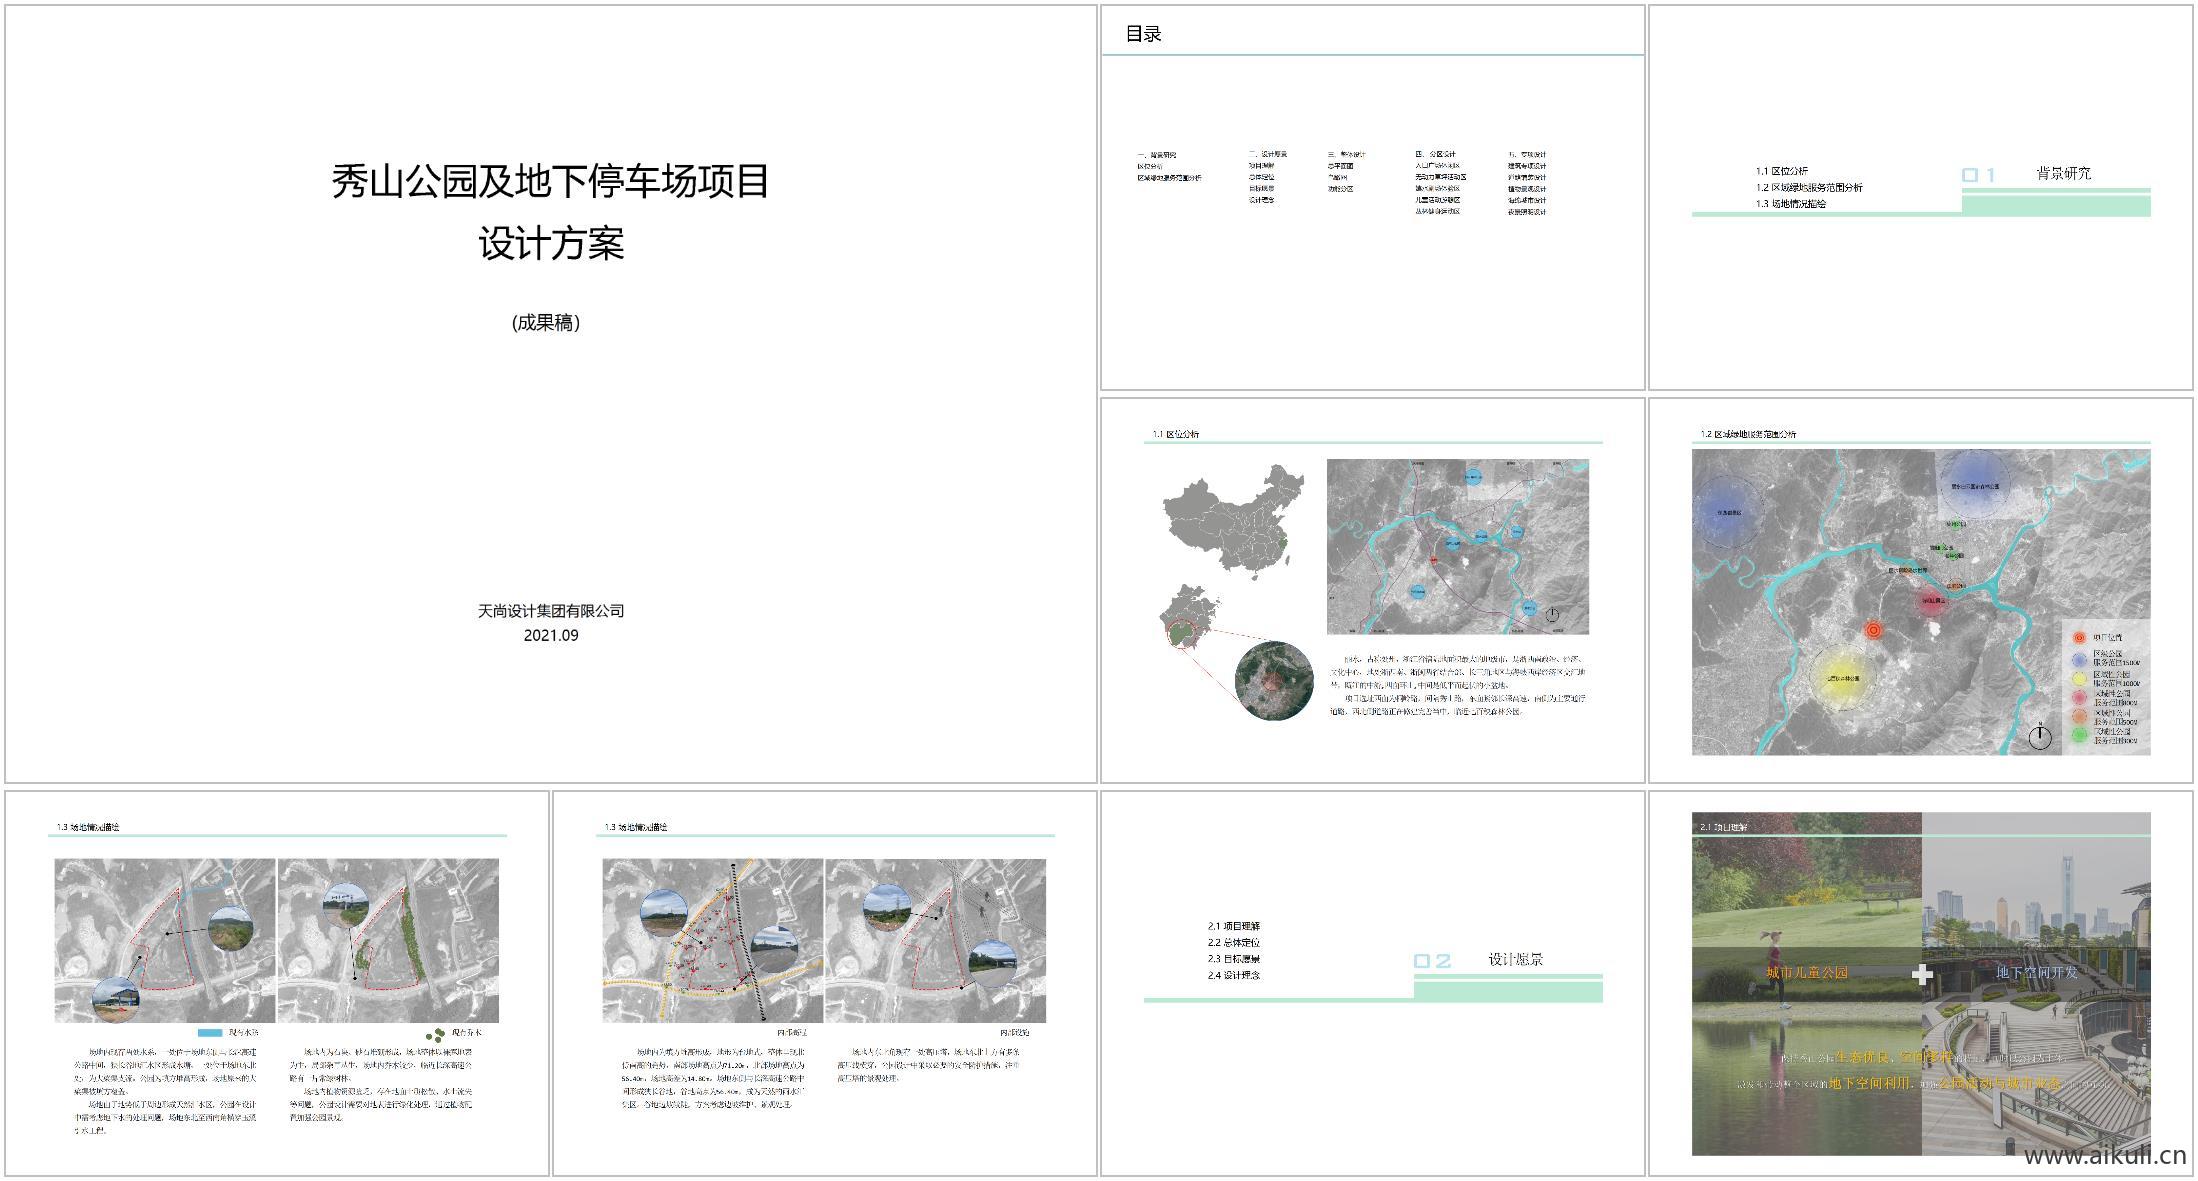The image size is (2198, 1181).
Task: Click the north arrow compass icon on the 1.1 location map
Action: [1554, 615]
